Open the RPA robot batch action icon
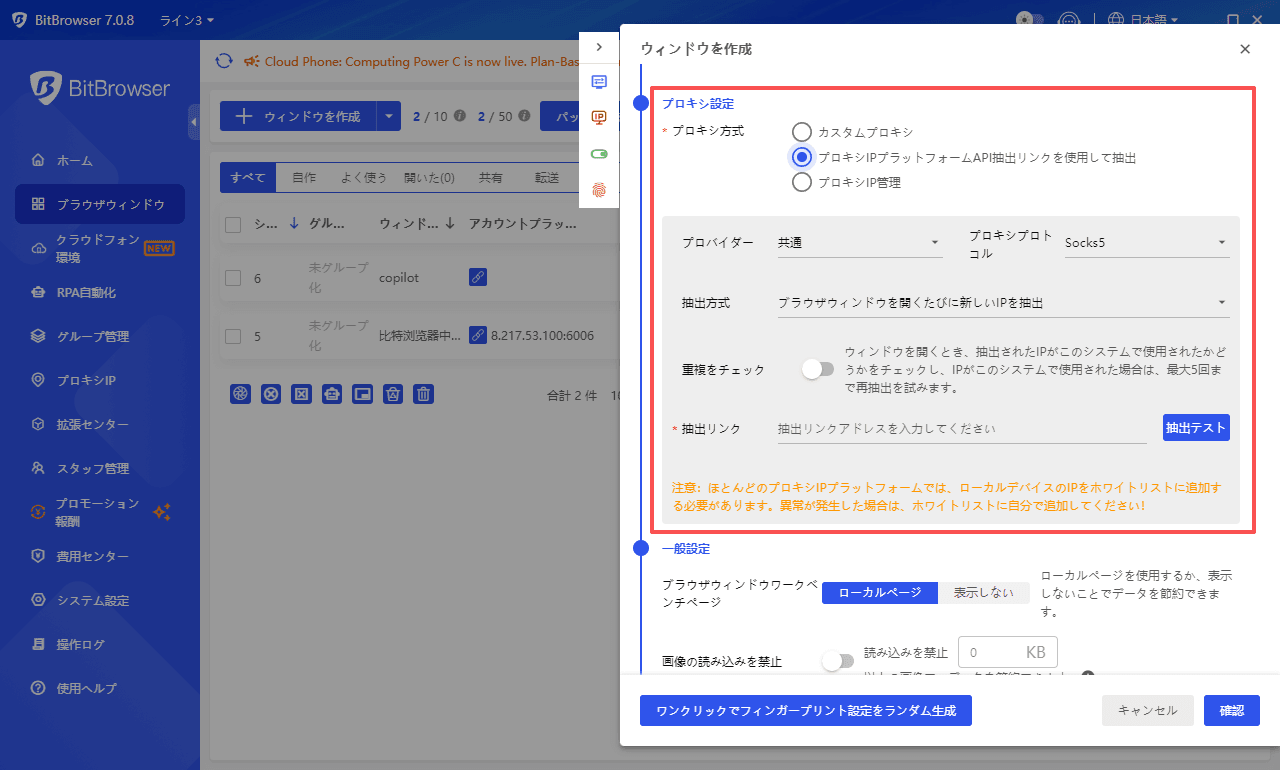 click(331, 393)
